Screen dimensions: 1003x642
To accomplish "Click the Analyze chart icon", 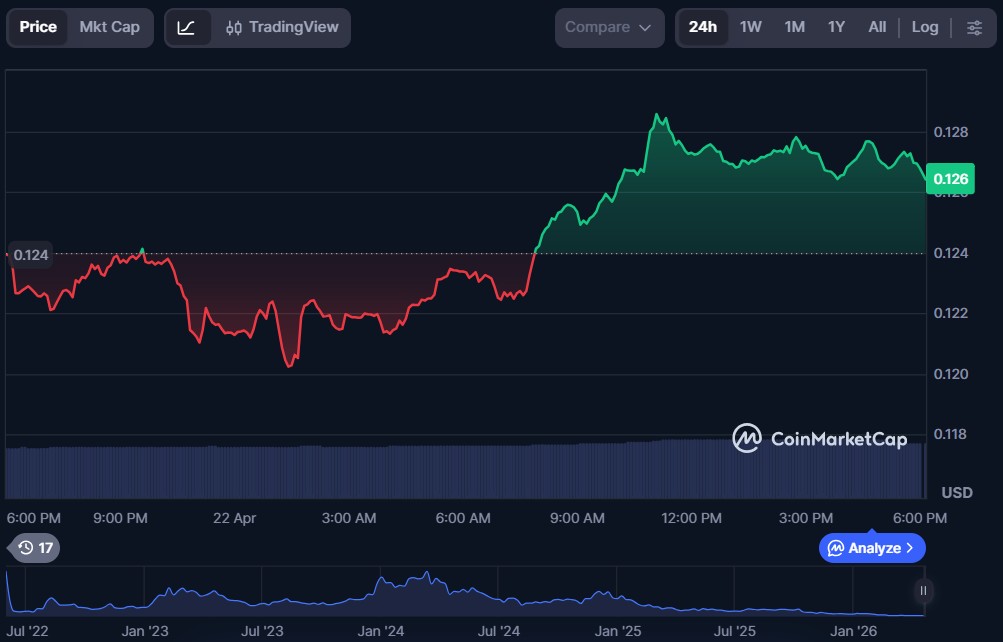I will (x=836, y=548).
